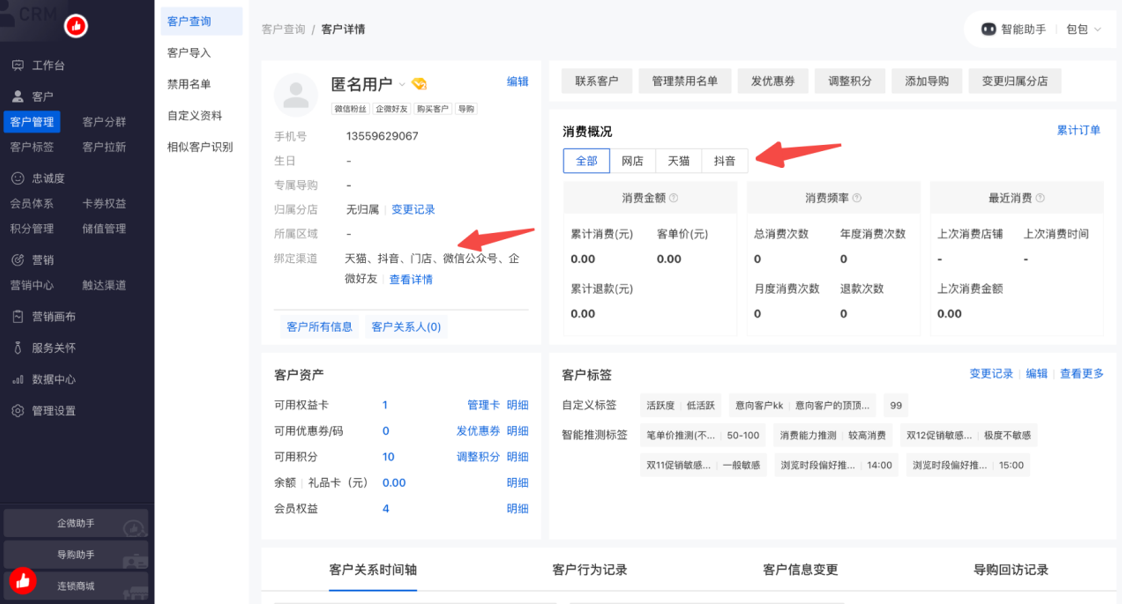
Task: Click the help icon beside 消费金额
Action: point(673,198)
